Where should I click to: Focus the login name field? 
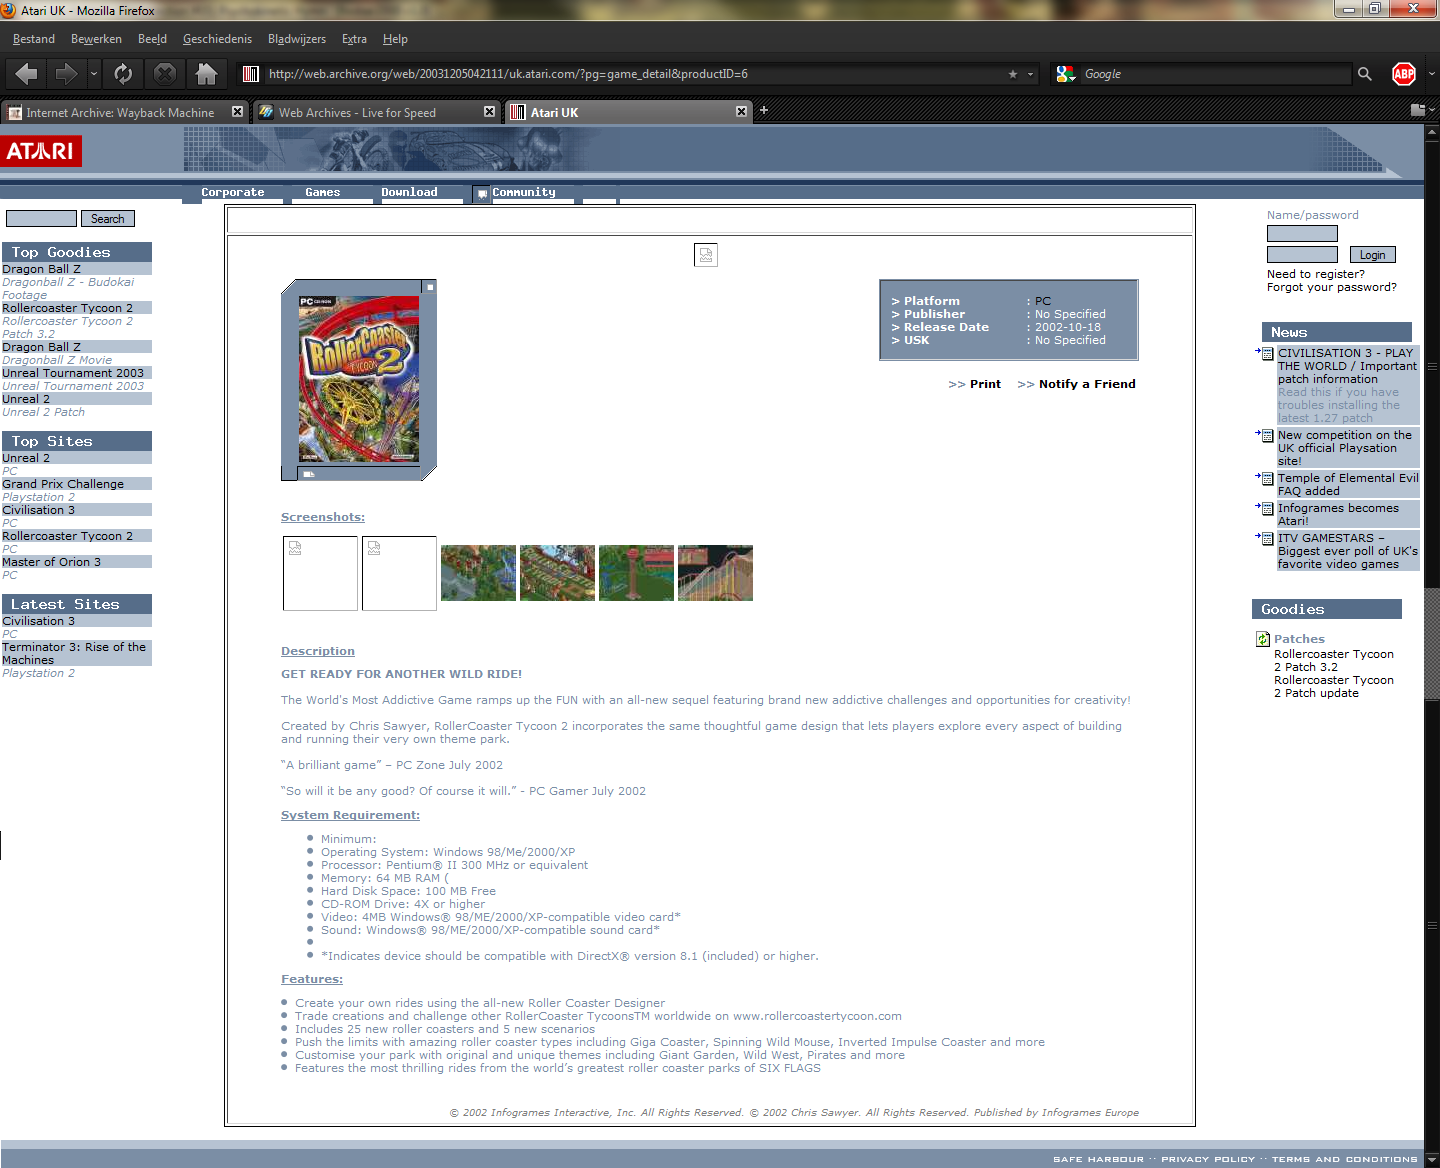pyautogui.click(x=1302, y=233)
